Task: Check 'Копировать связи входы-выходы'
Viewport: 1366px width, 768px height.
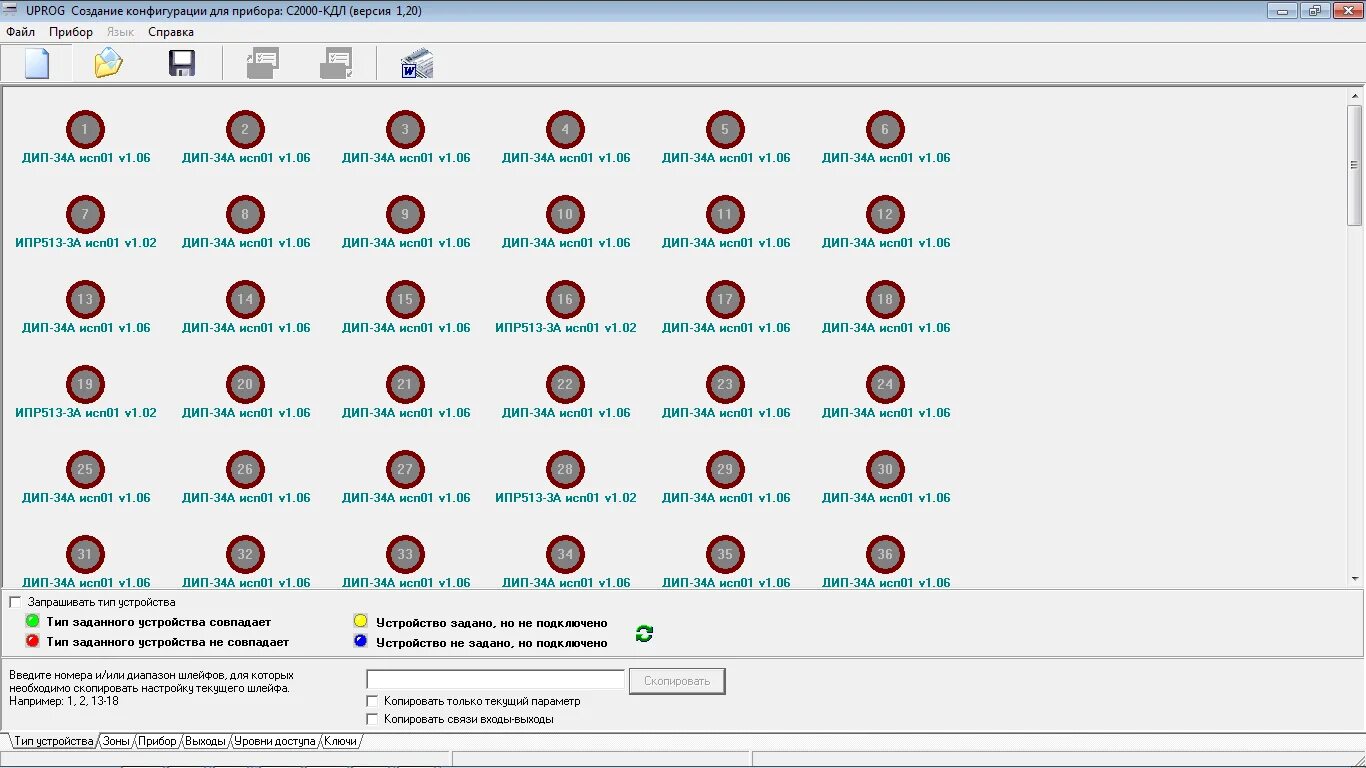Action: 373,719
